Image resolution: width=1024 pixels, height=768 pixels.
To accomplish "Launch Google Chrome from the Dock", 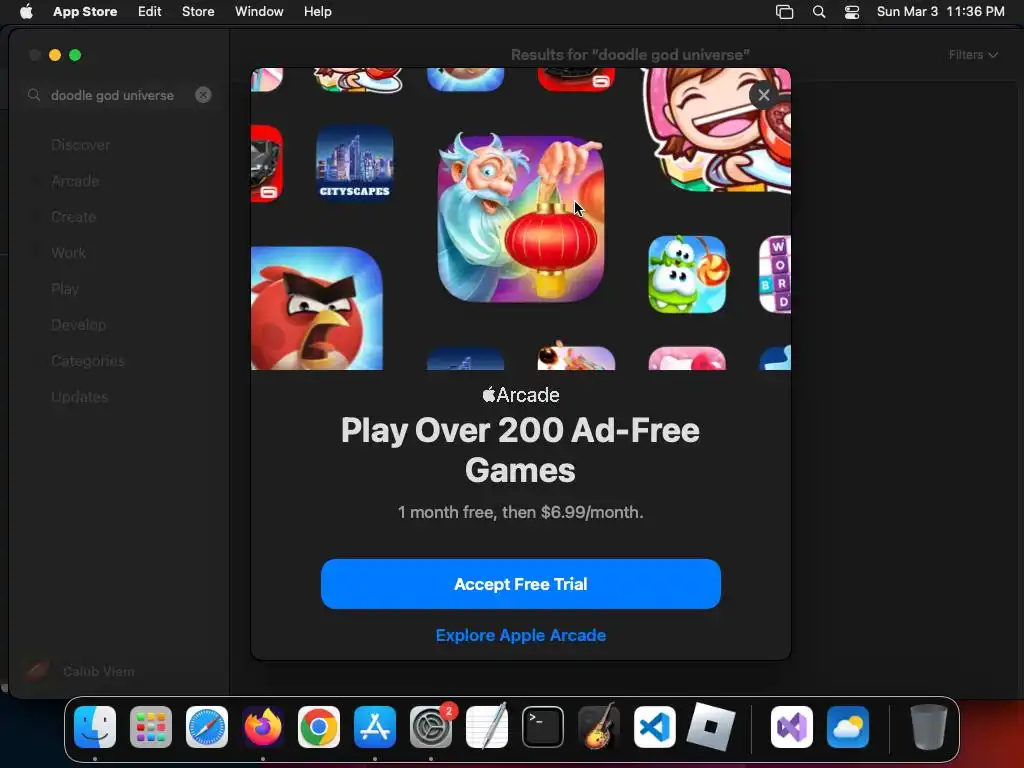I will (x=319, y=727).
